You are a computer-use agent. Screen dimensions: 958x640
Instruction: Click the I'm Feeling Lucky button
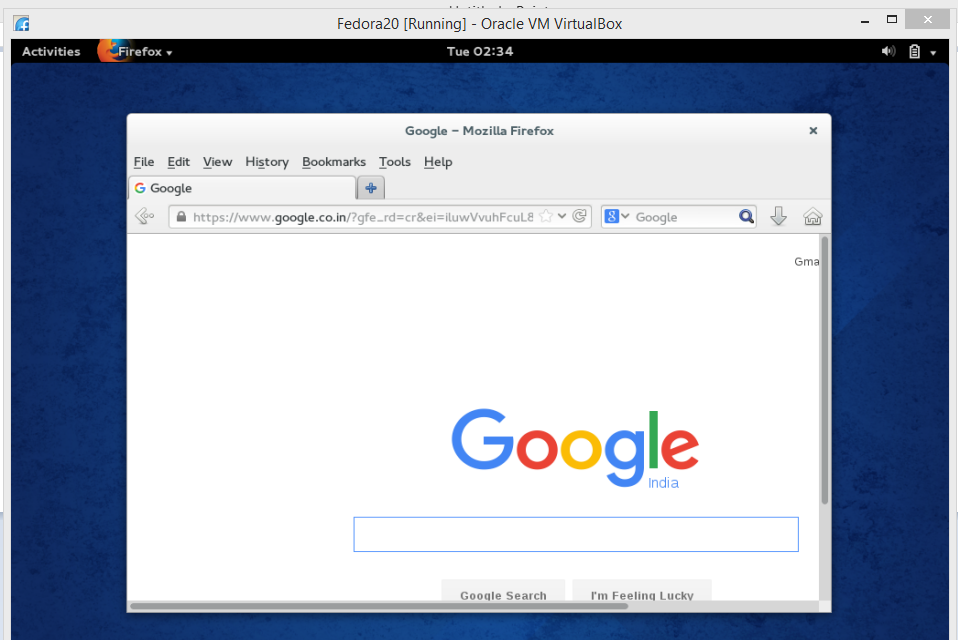click(642, 591)
